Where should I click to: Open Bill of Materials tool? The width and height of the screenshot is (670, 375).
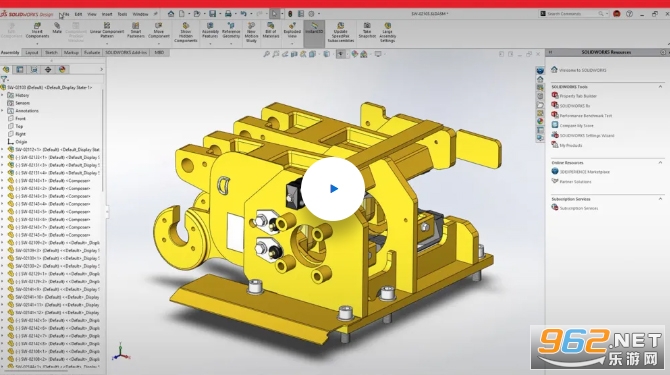tap(270, 30)
